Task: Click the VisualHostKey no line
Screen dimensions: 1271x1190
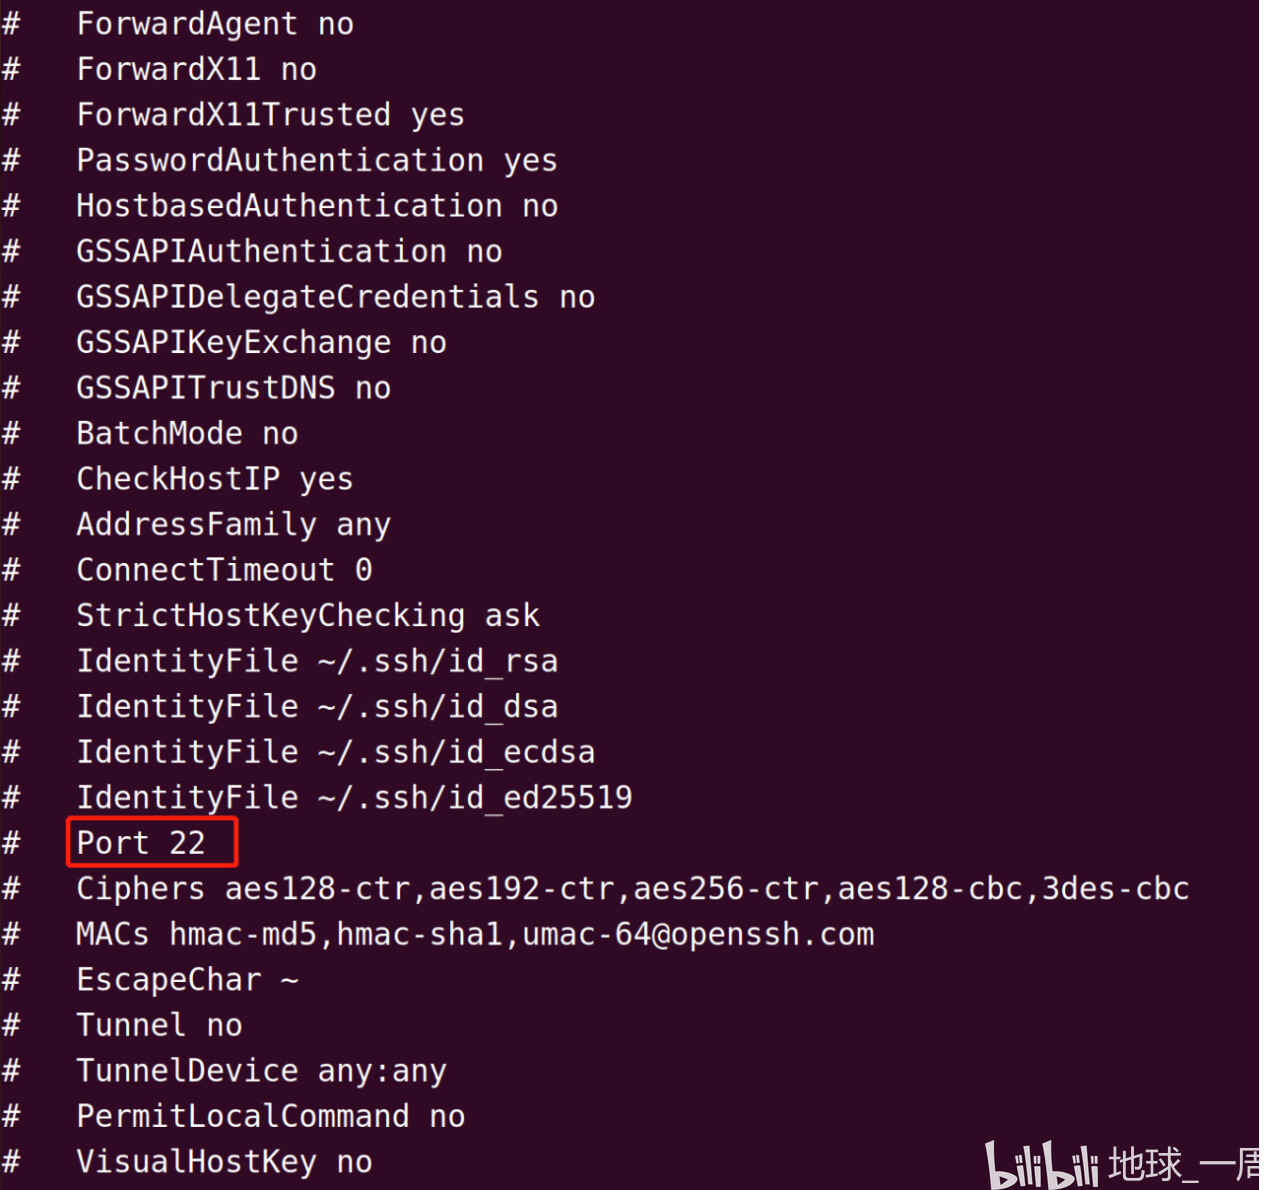Action: [x=224, y=1162]
